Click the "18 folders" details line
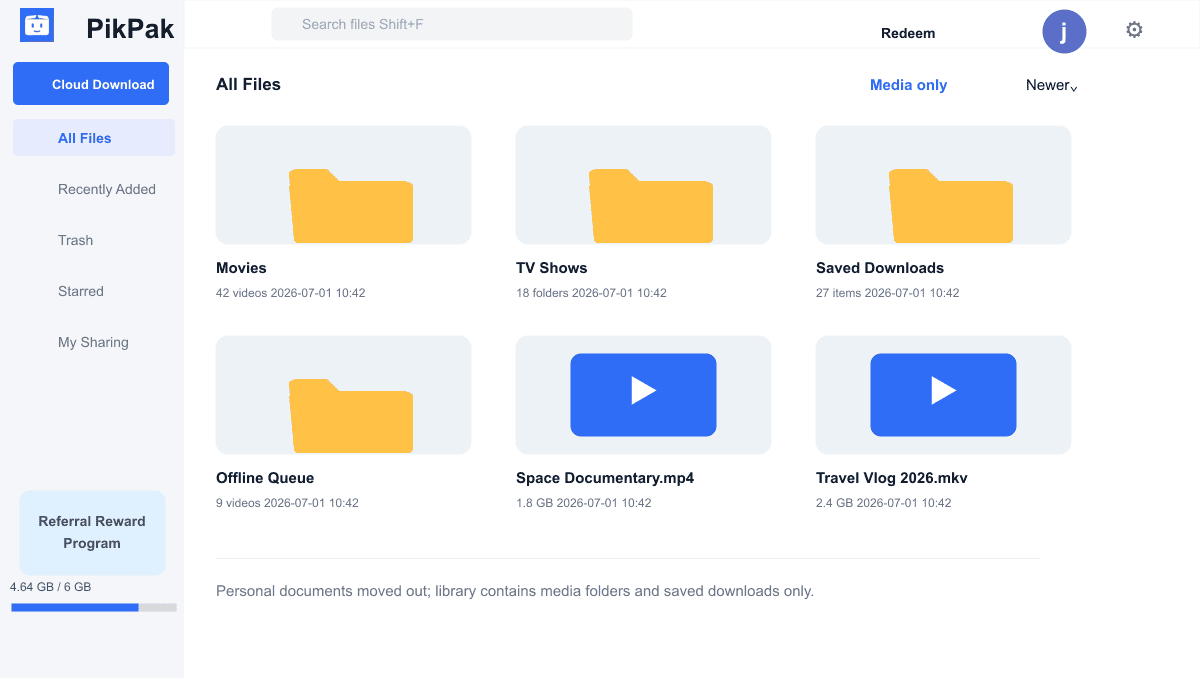This screenshot has width=1200, height=678. (591, 293)
